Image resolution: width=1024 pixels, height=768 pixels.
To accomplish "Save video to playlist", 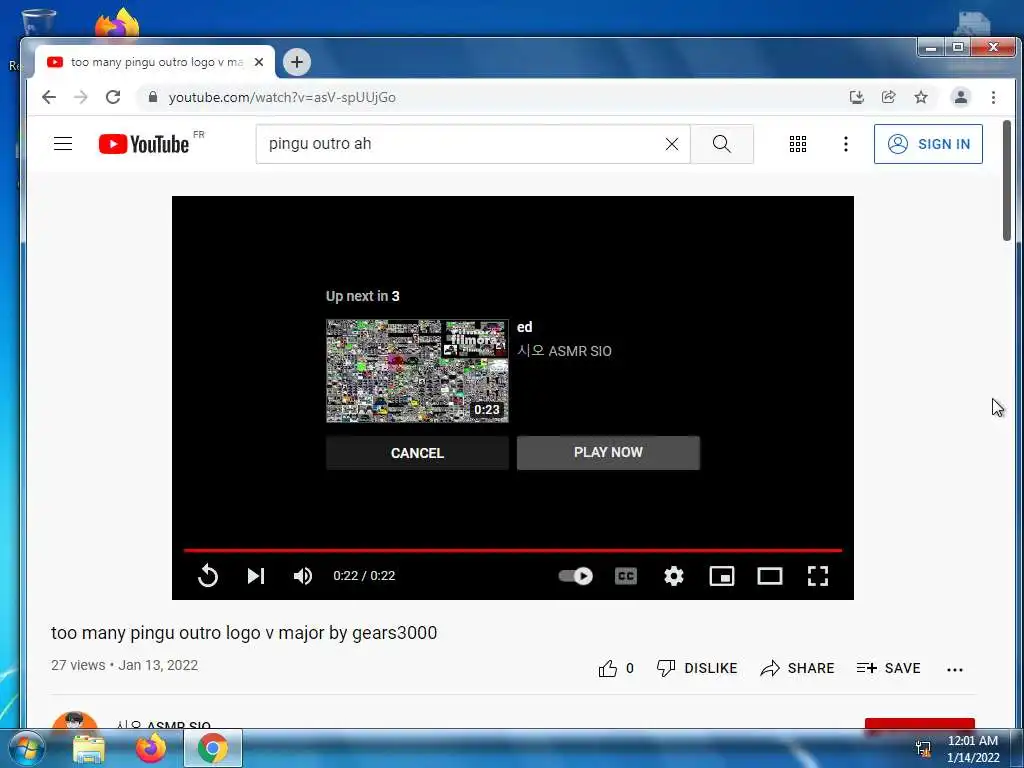I will [x=888, y=668].
